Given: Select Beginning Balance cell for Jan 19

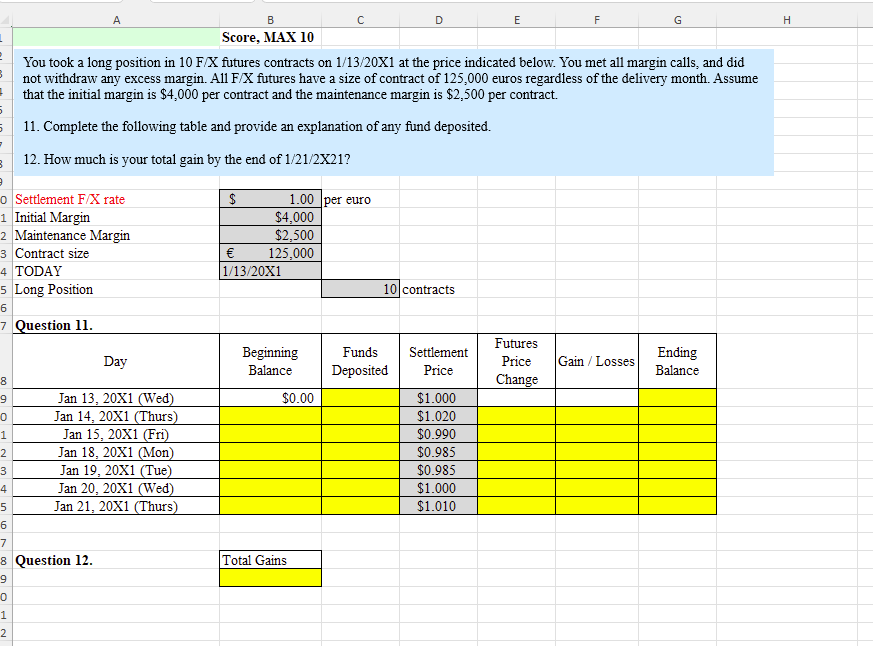Looking at the screenshot, I should tap(271, 470).
